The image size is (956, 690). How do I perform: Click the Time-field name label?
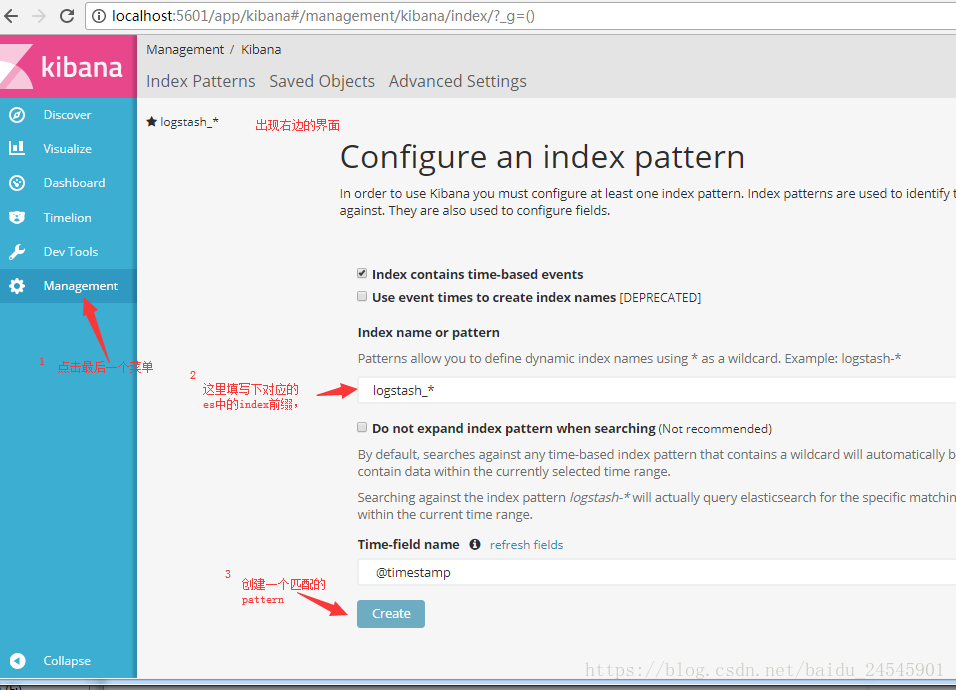(408, 544)
